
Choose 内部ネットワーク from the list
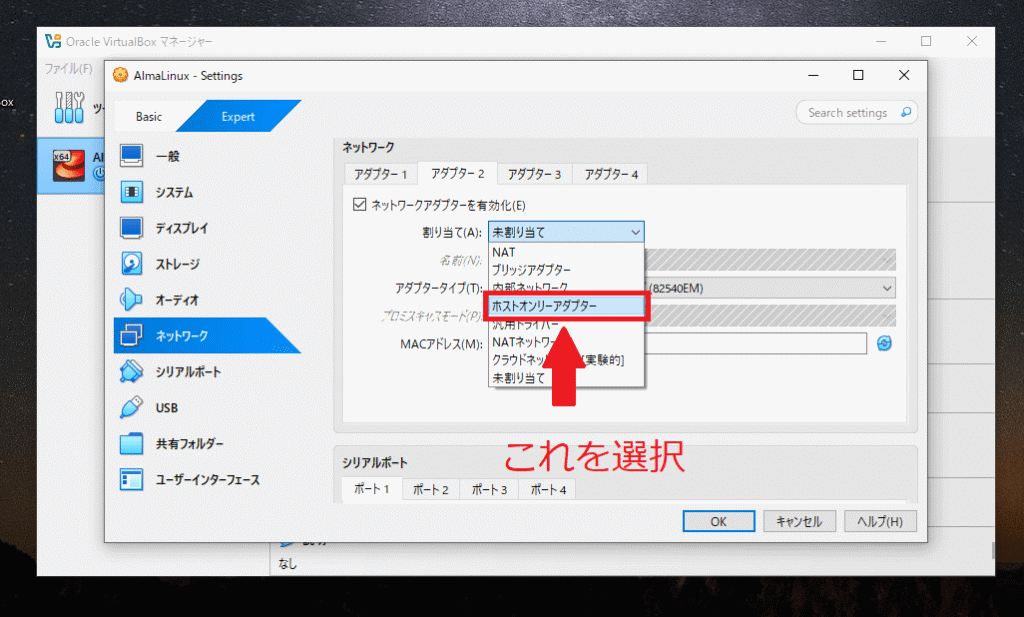(x=566, y=287)
